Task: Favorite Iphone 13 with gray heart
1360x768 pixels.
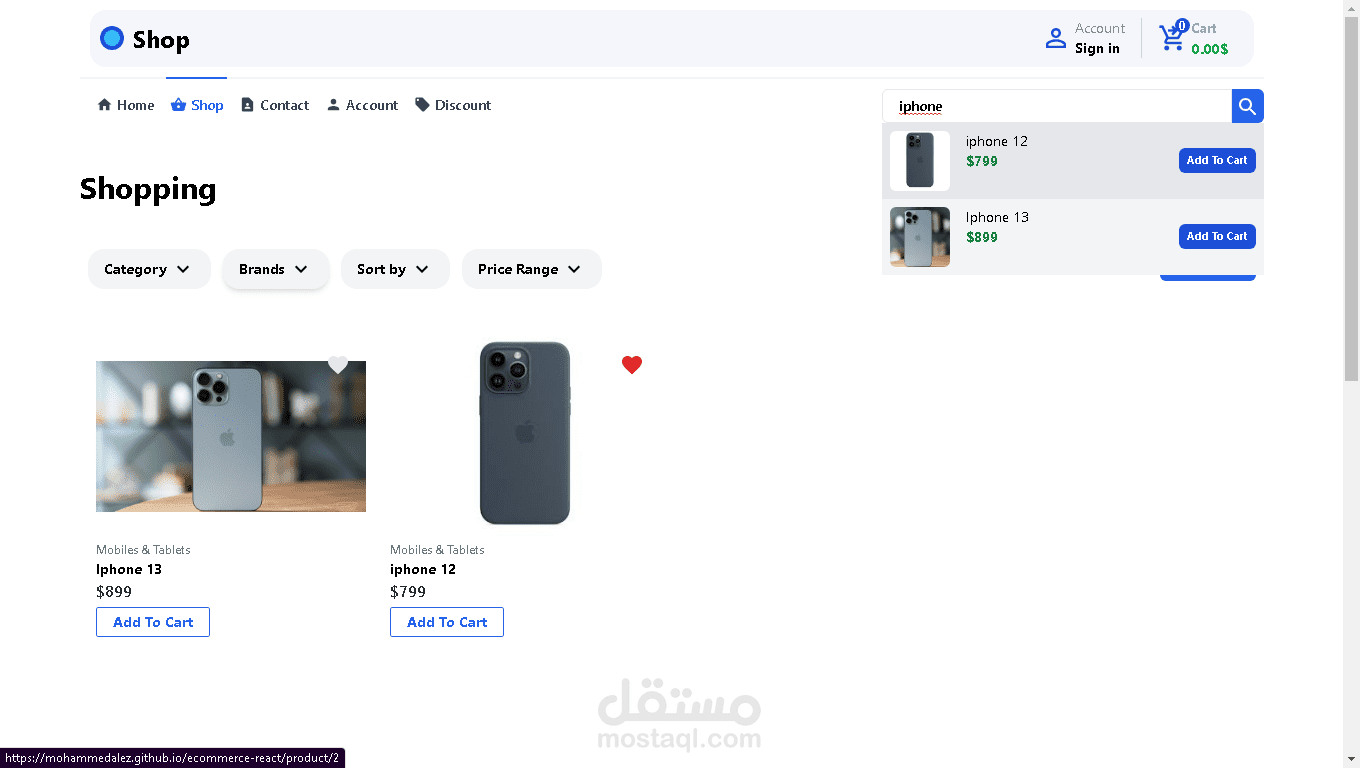Action: (338, 365)
